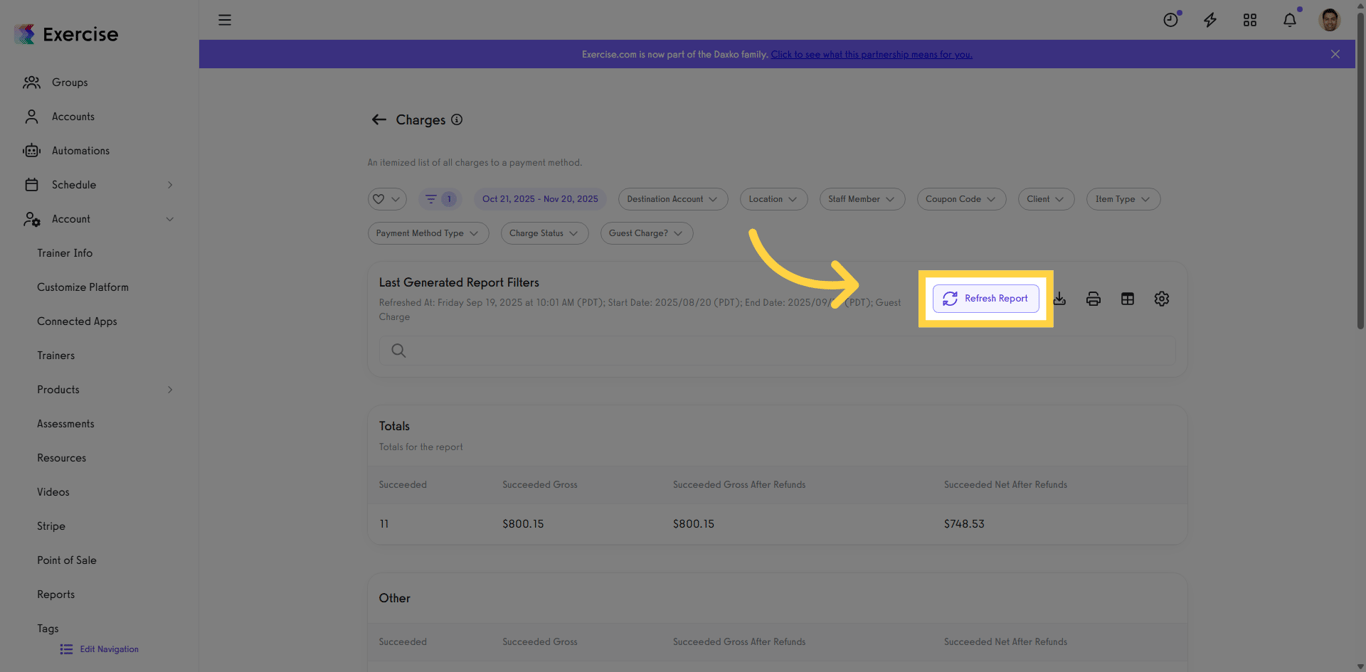The height and width of the screenshot is (672, 1366).
Task: Open Resources sidebar item
Action: coord(62,458)
